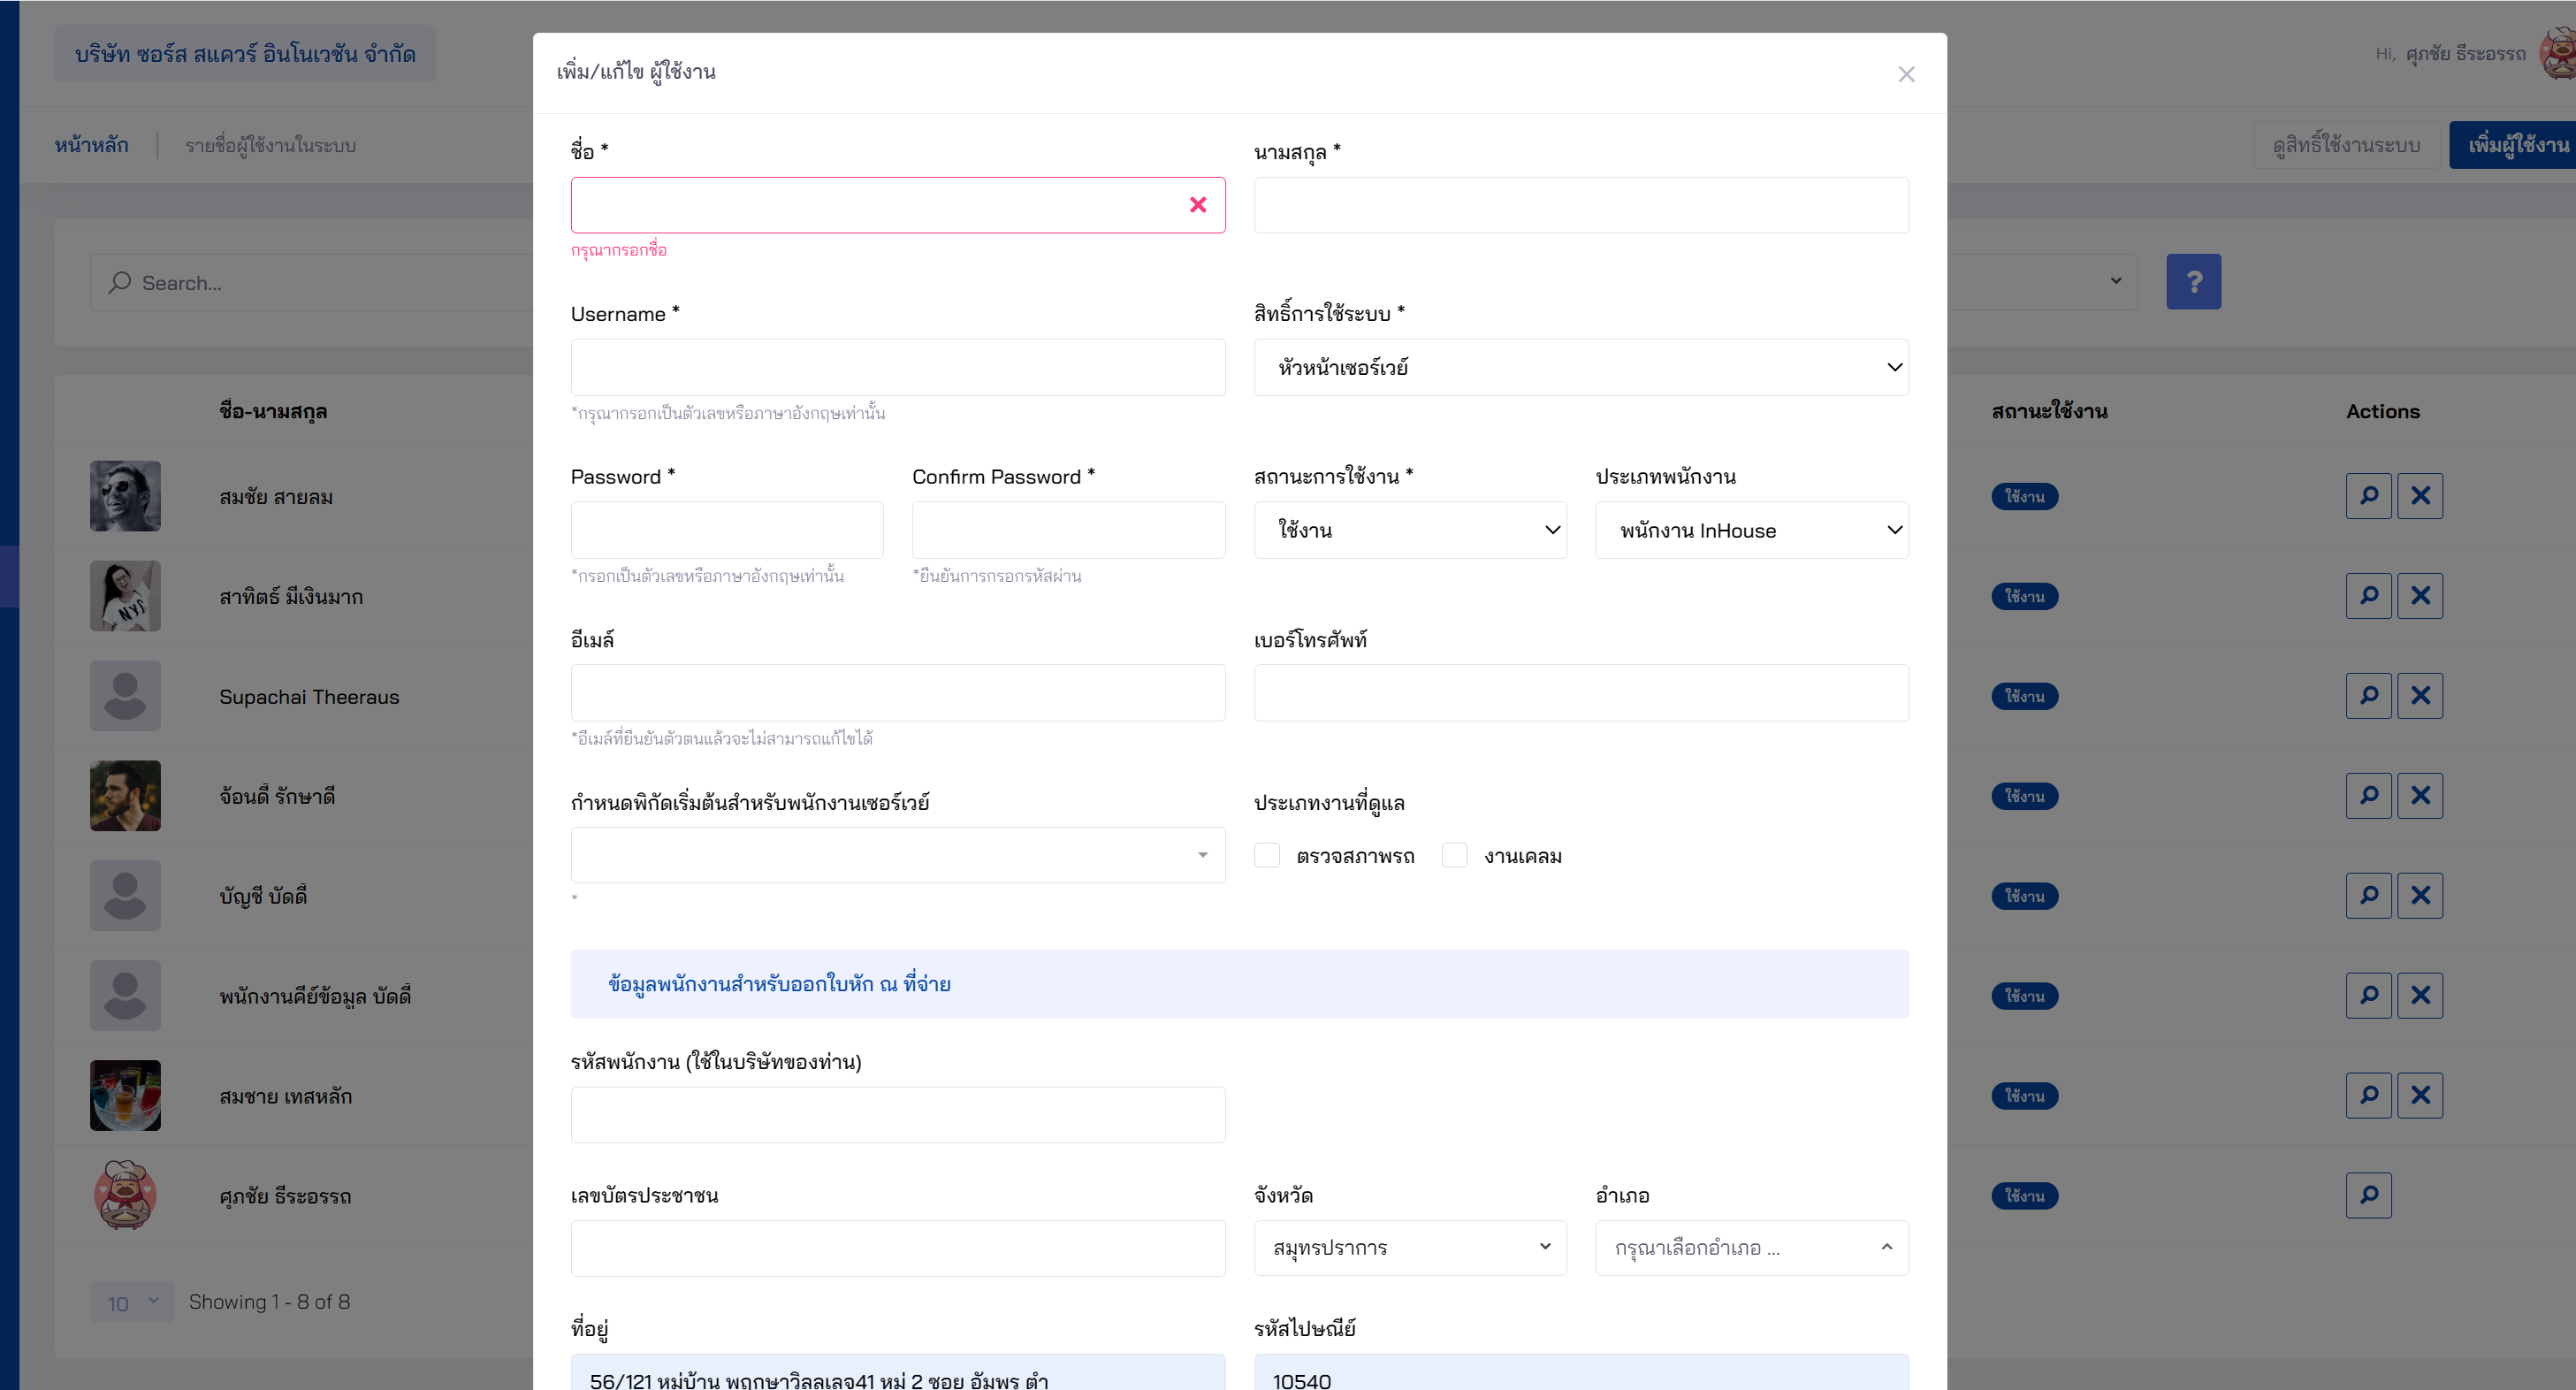Click the Username input field

coord(897,368)
